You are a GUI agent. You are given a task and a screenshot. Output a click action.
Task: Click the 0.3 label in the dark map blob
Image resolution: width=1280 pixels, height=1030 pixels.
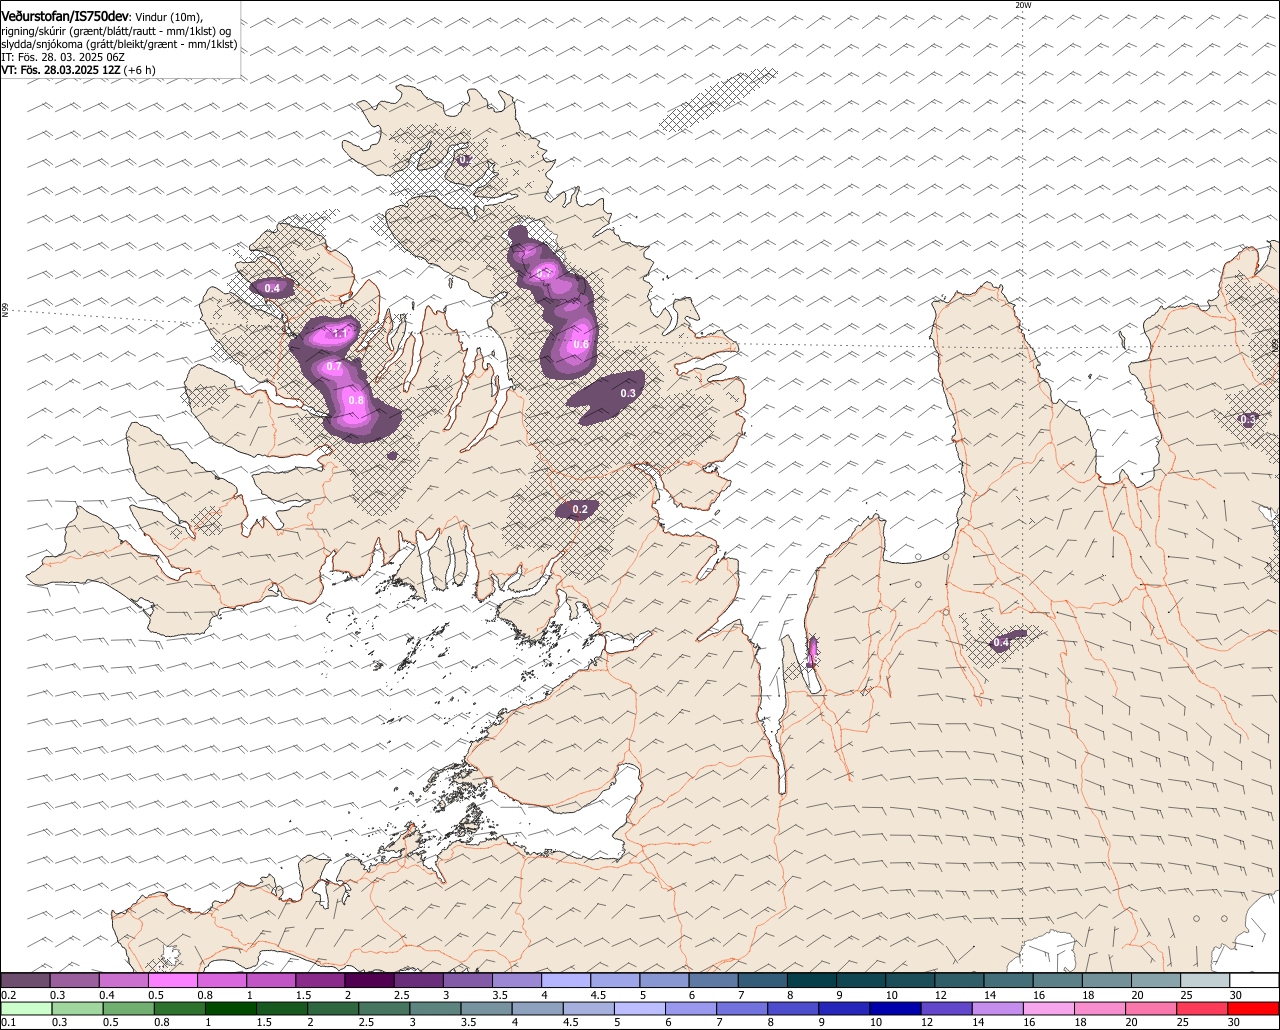(628, 393)
